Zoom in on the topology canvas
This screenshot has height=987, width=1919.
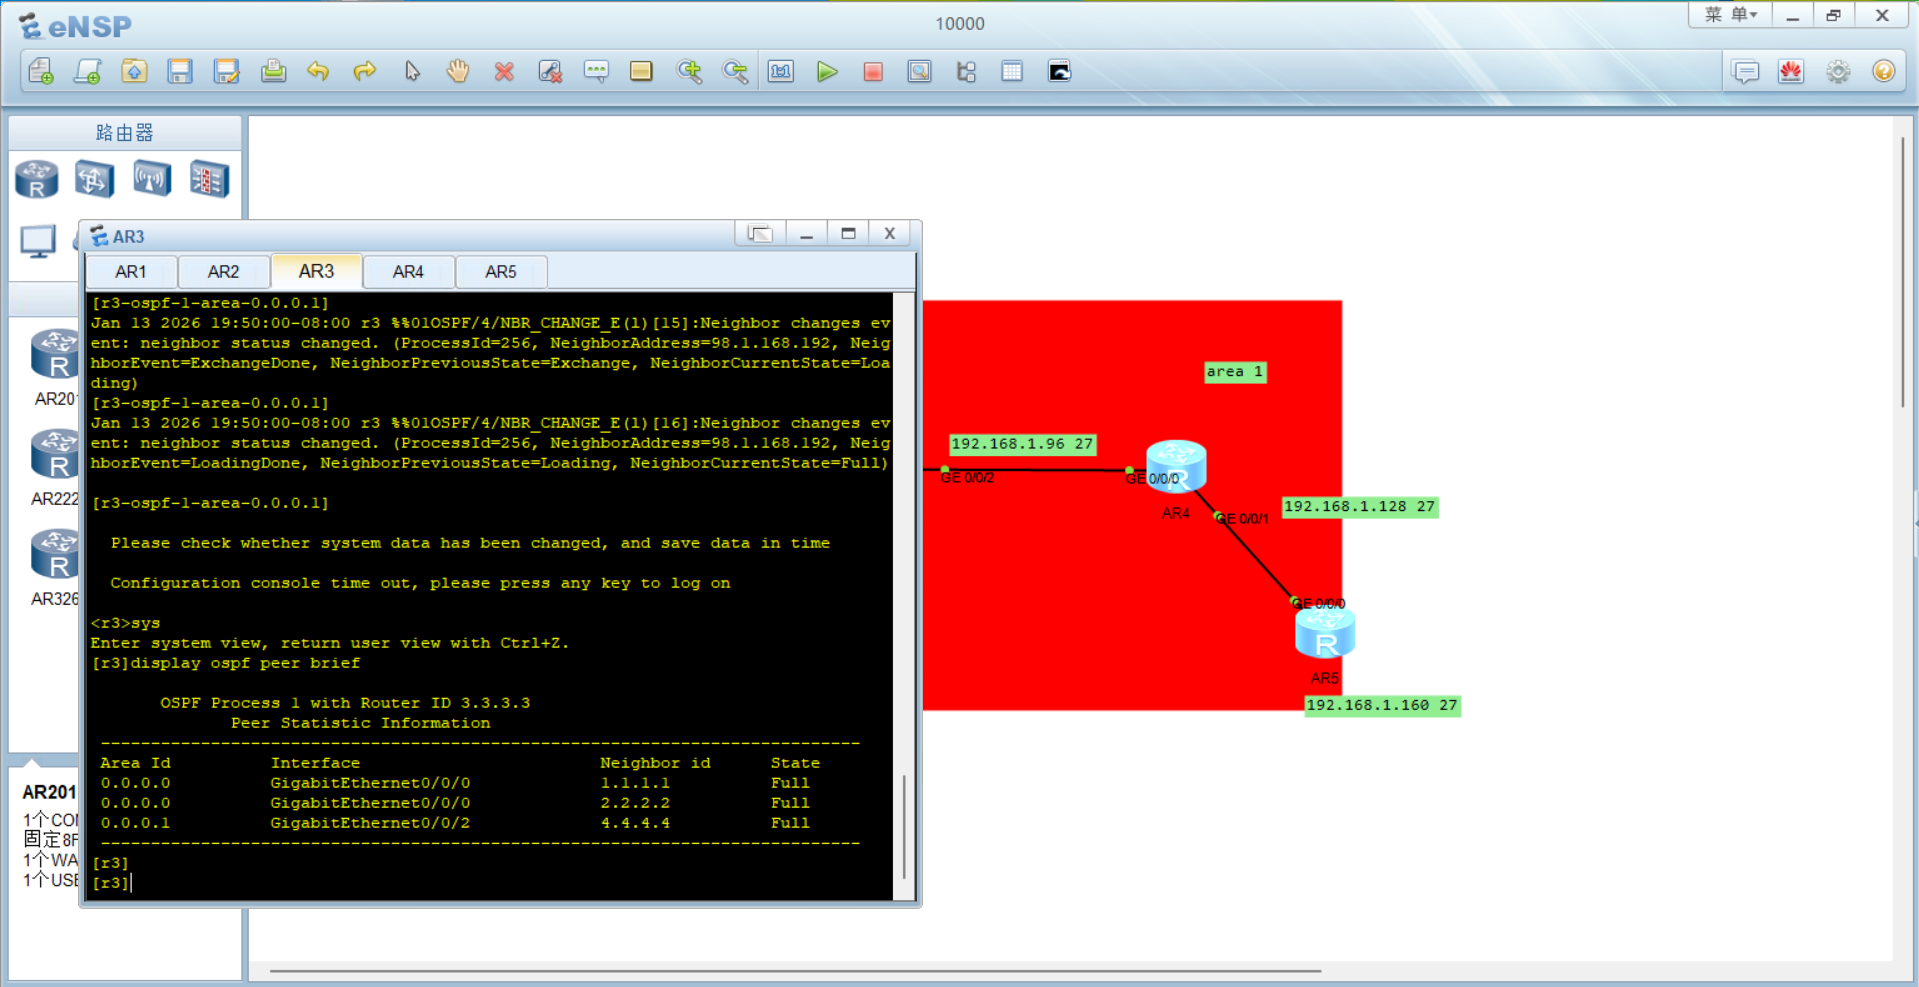pyautogui.click(x=690, y=71)
